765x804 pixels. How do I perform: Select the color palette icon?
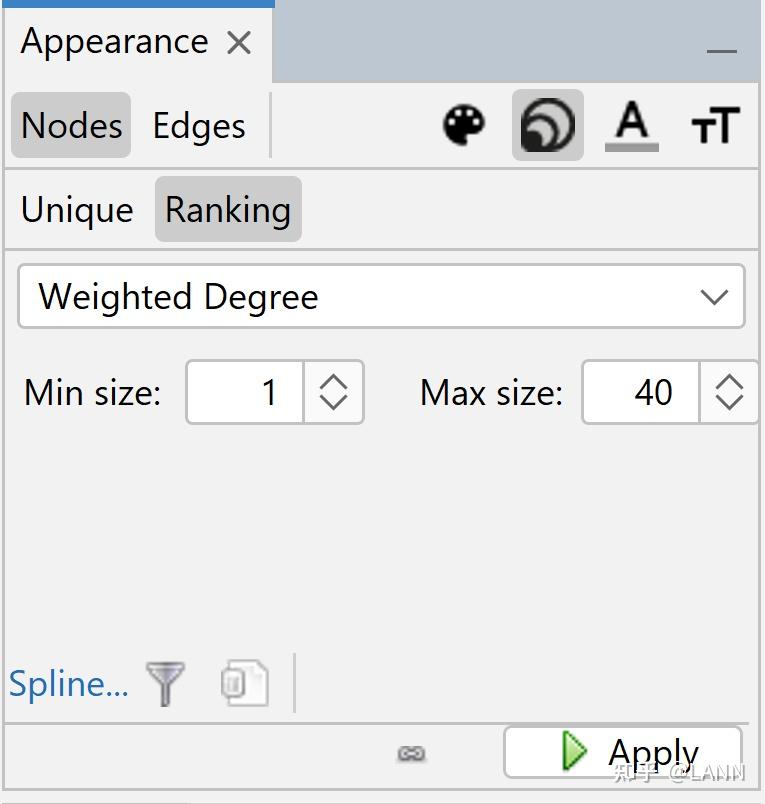(x=463, y=126)
